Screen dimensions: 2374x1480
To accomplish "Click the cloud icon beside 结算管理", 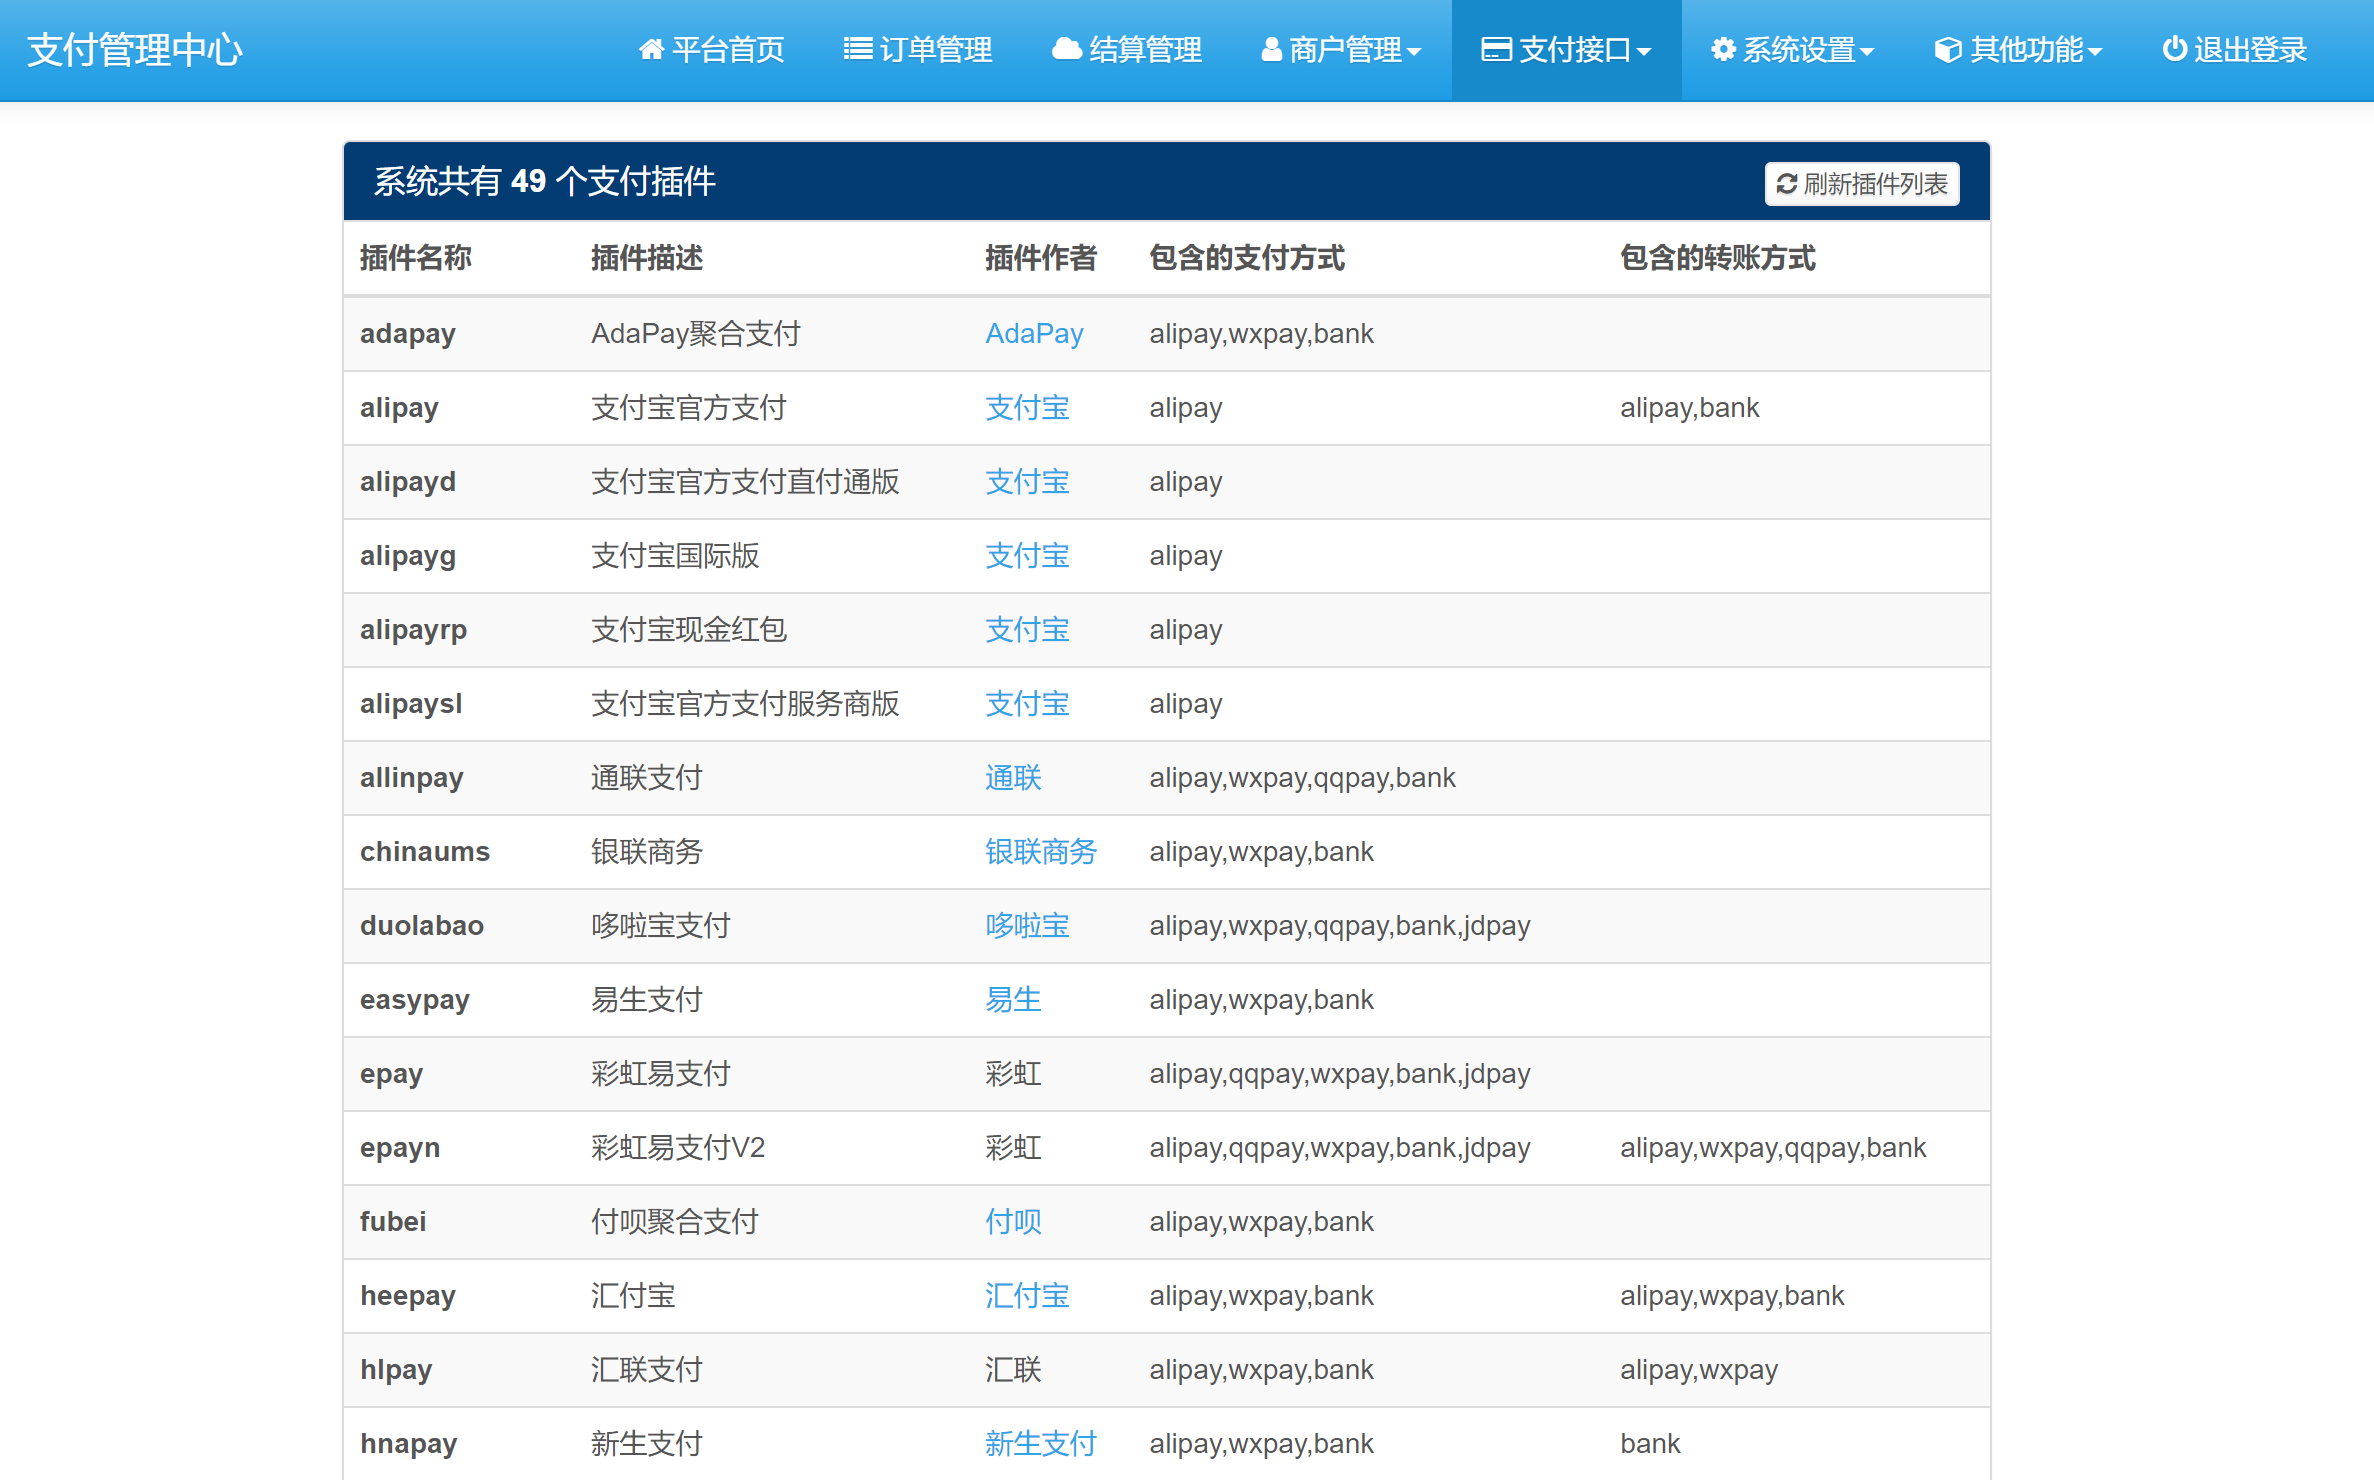I will pyautogui.click(x=1066, y=49).
